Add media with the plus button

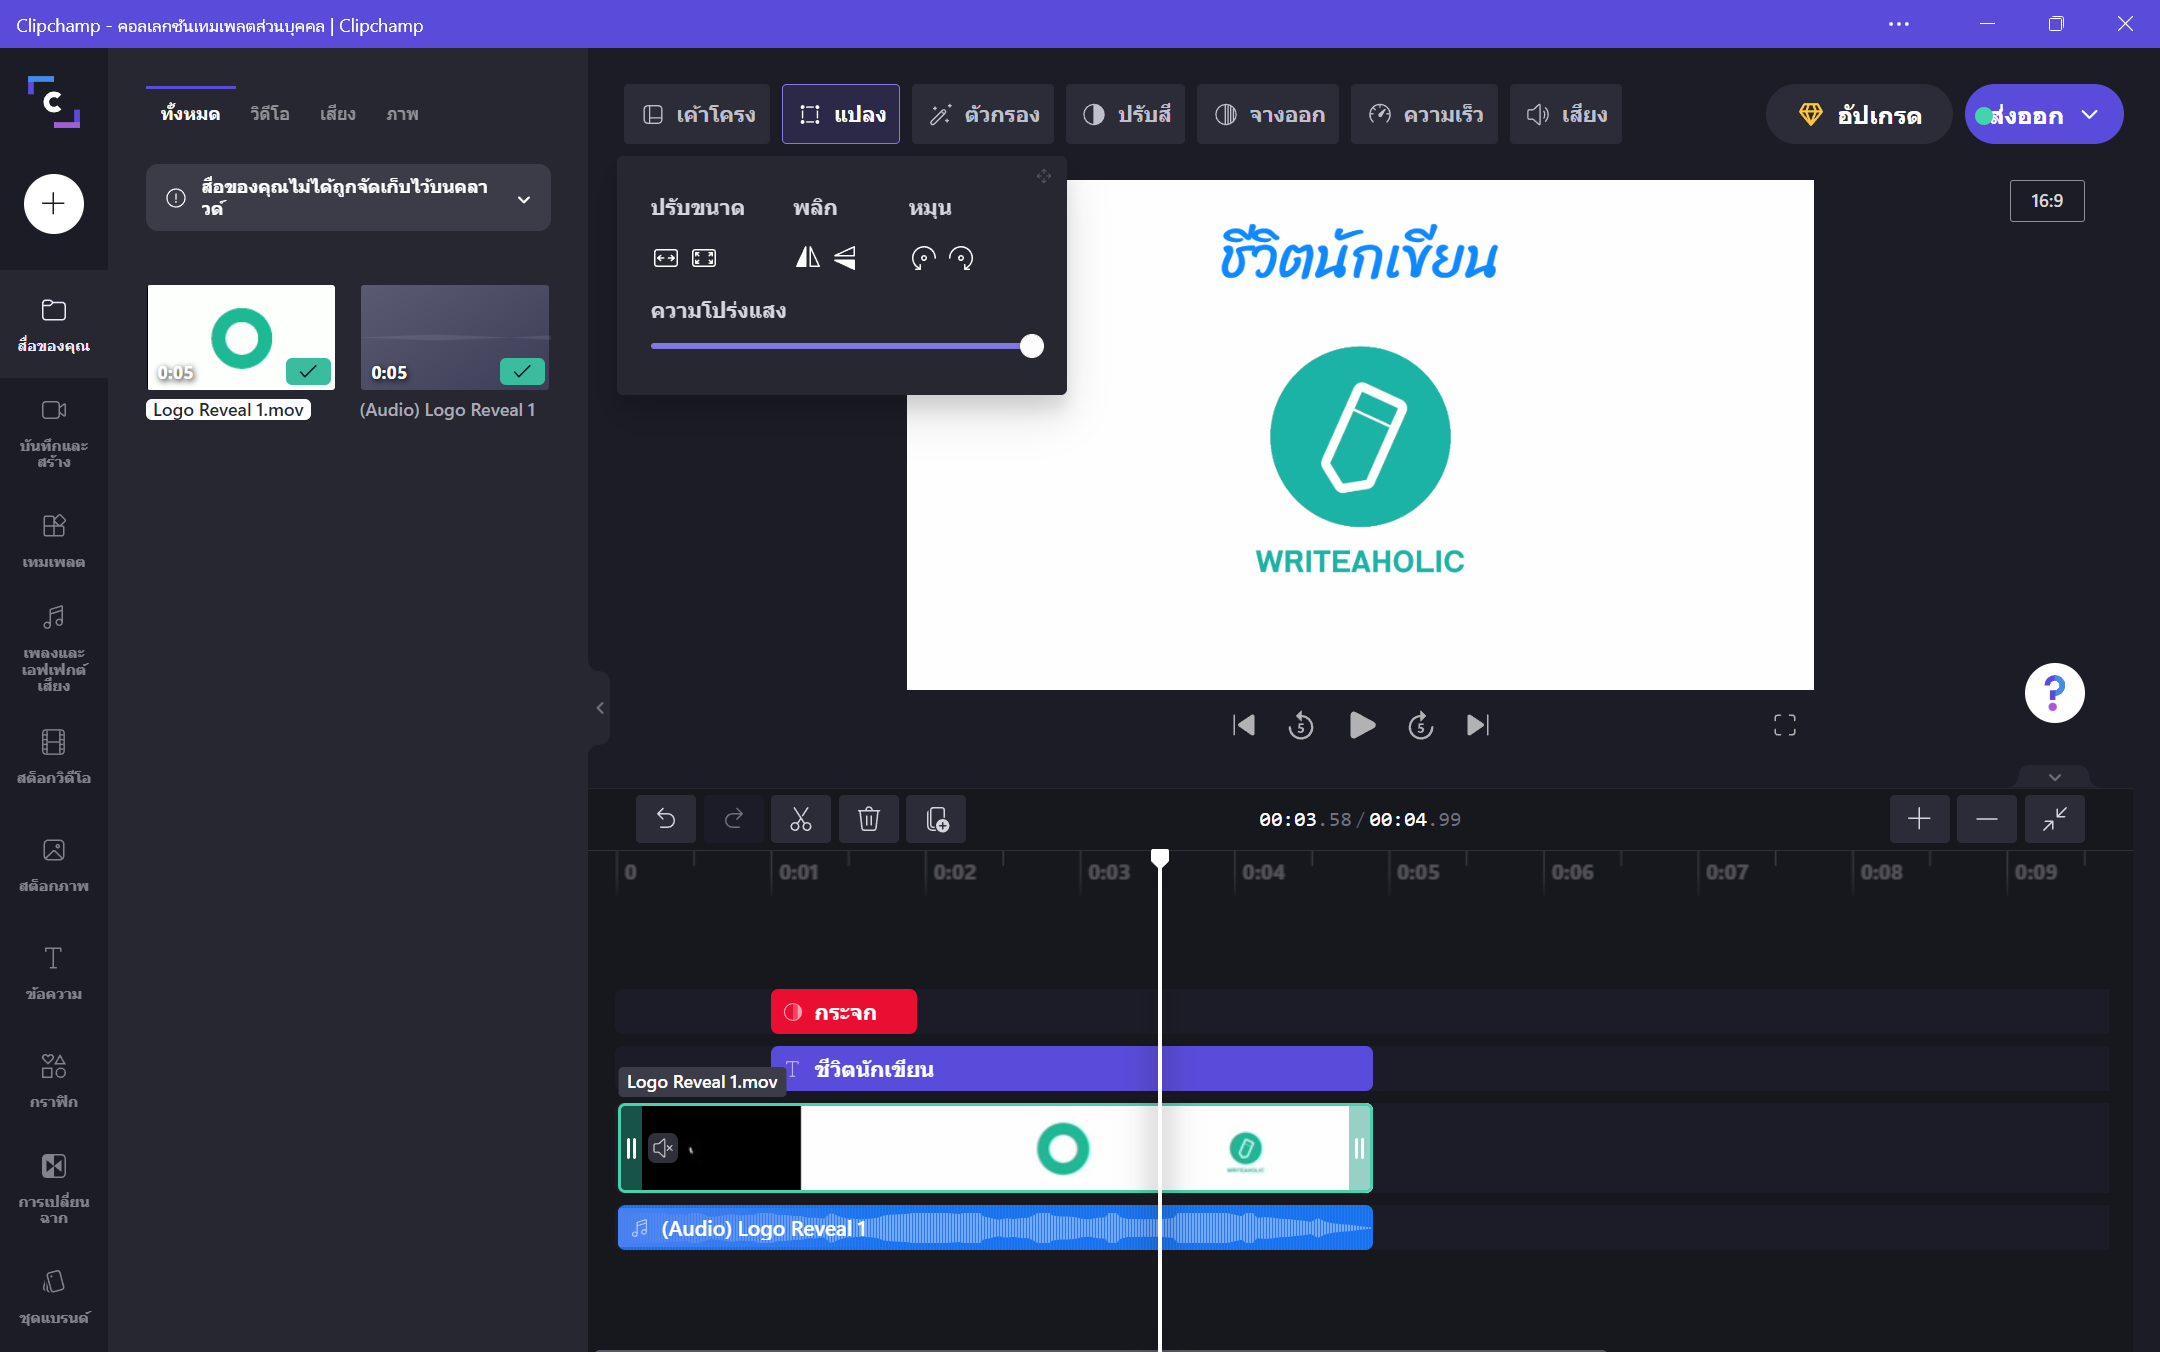[53, 204]
